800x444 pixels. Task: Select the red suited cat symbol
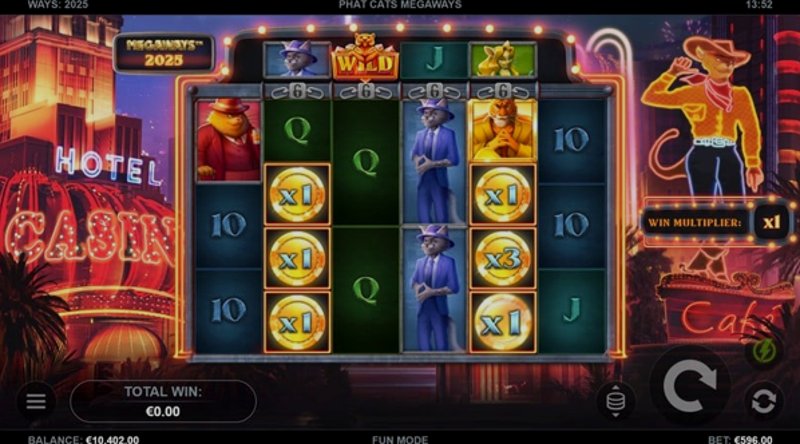point(228,140)
